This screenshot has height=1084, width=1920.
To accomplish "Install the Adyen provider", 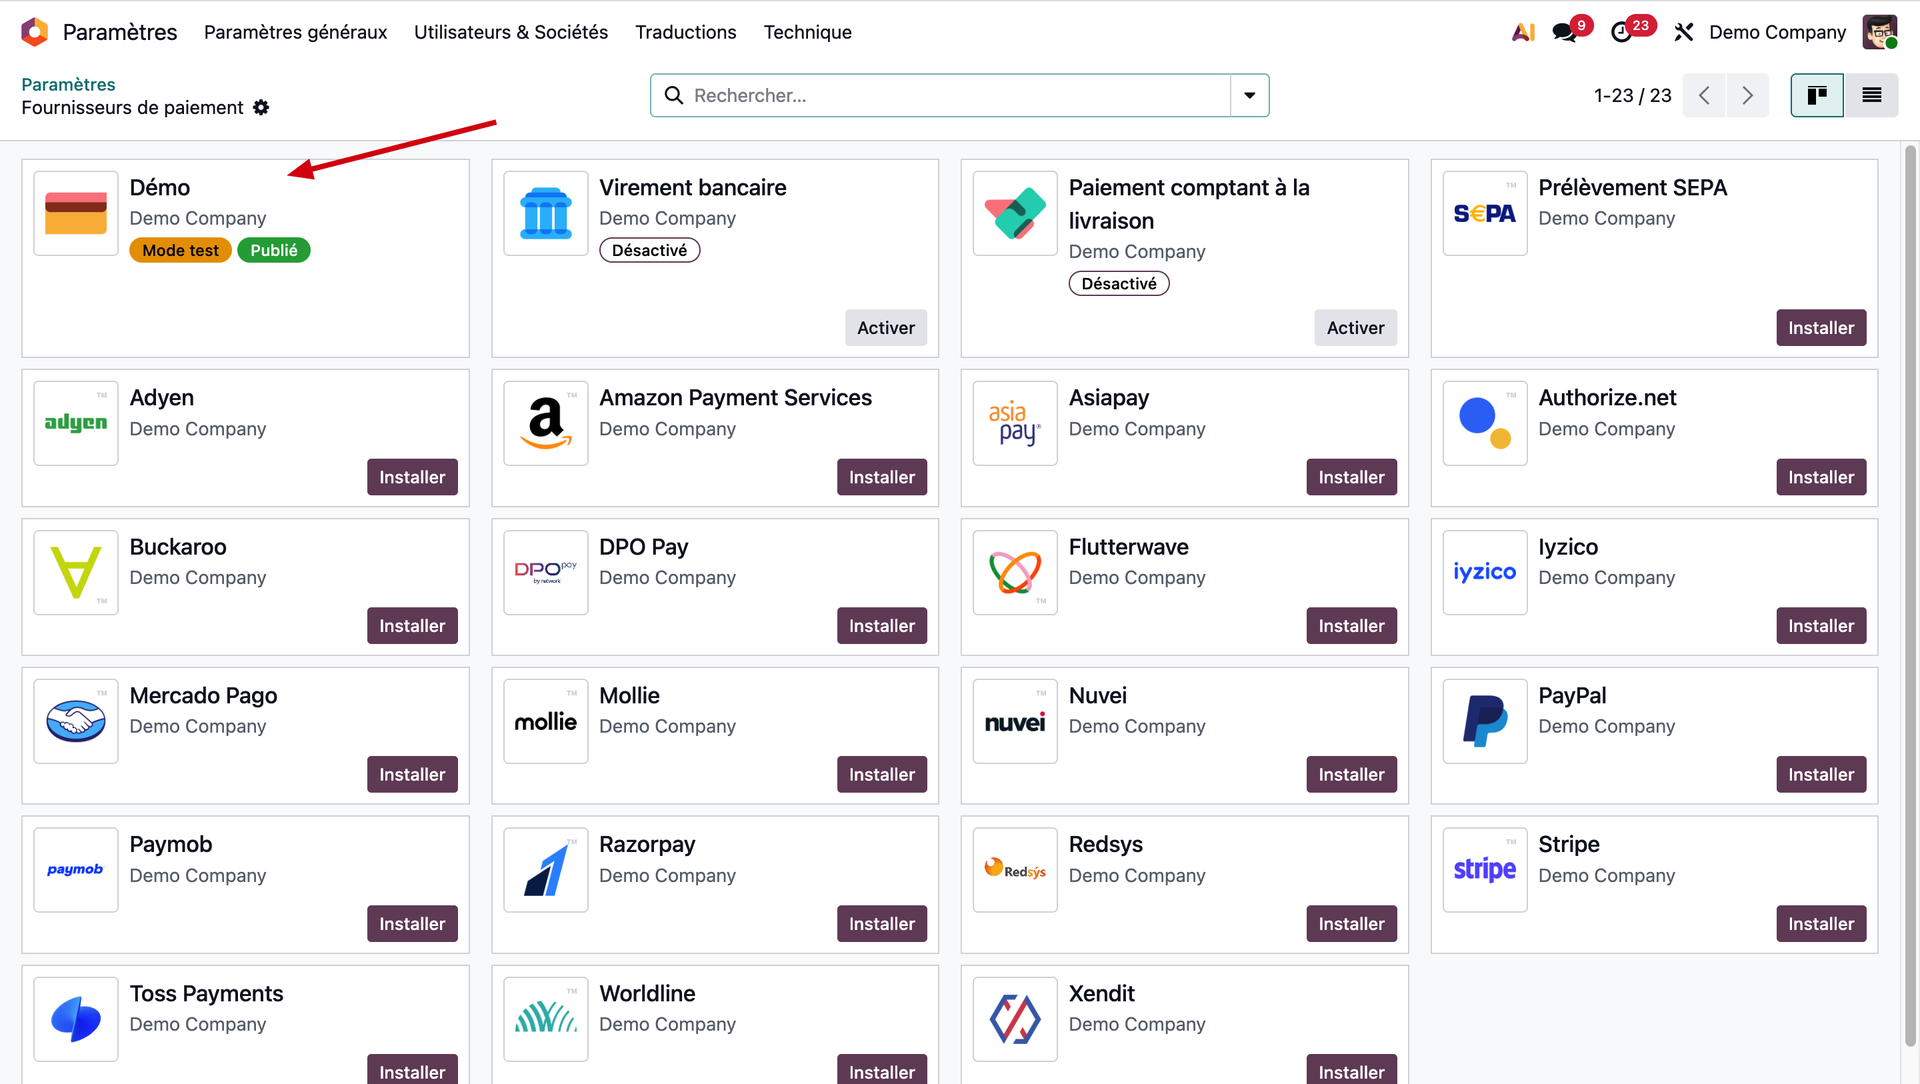I will coord(412,477).
